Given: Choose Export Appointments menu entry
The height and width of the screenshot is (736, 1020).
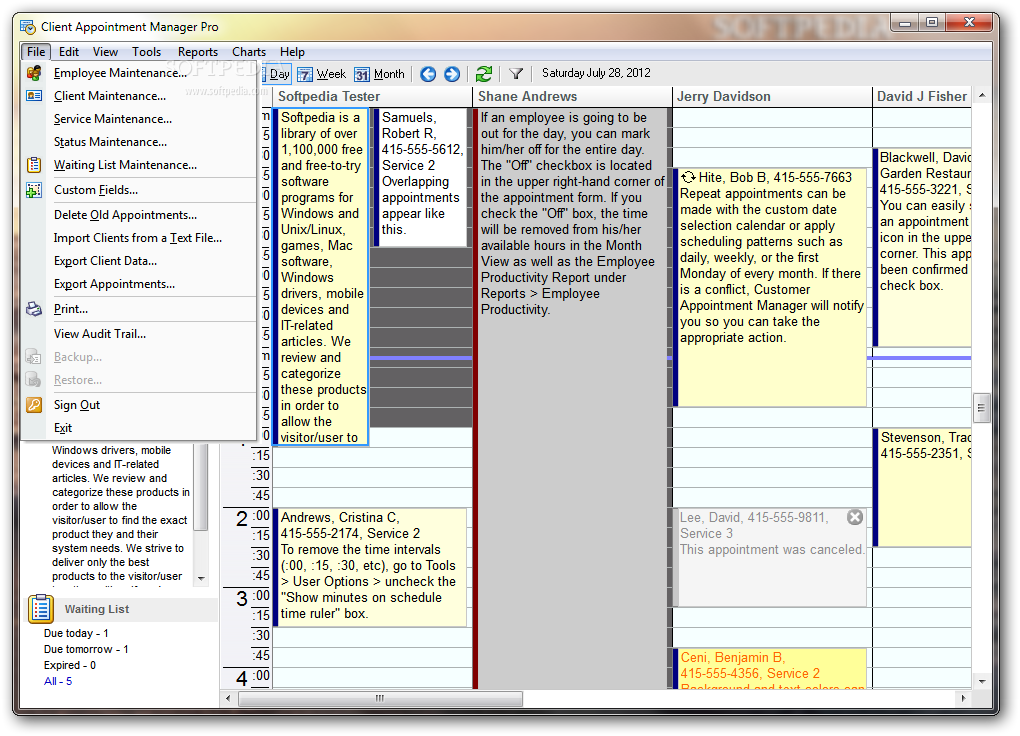Looking at the screenshot, I should tap(139, 284).
